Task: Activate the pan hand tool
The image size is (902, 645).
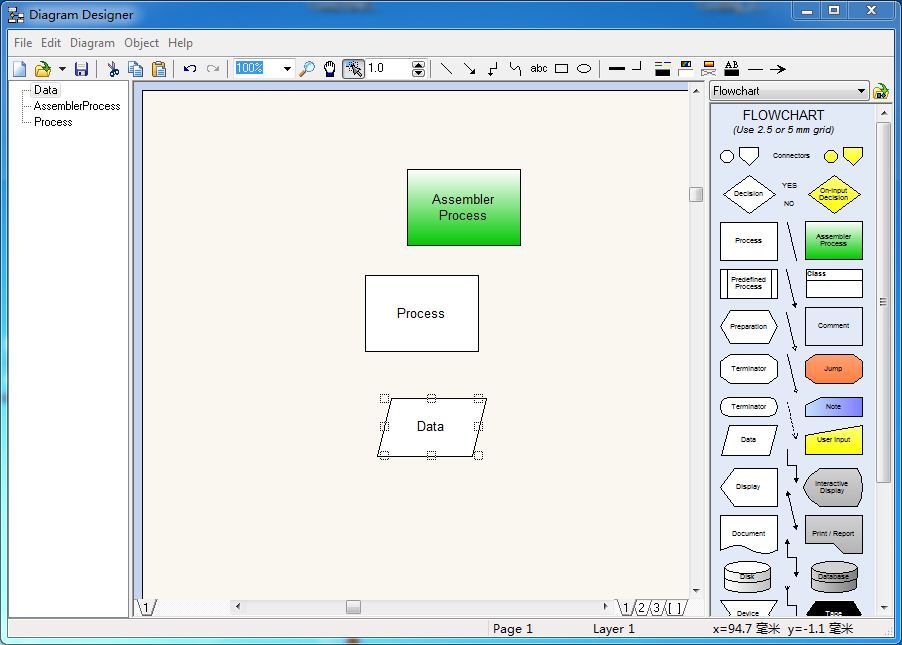Action: (x=329, y=69)
